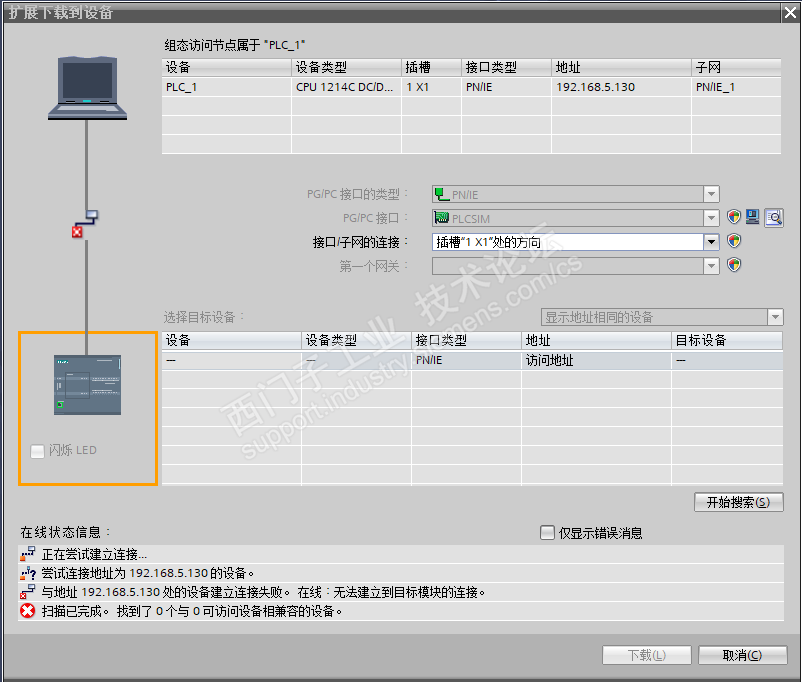This screenshot has width=802, height=682.
Task: Toggle the flash LED checkbox
Action: [37, 451]
